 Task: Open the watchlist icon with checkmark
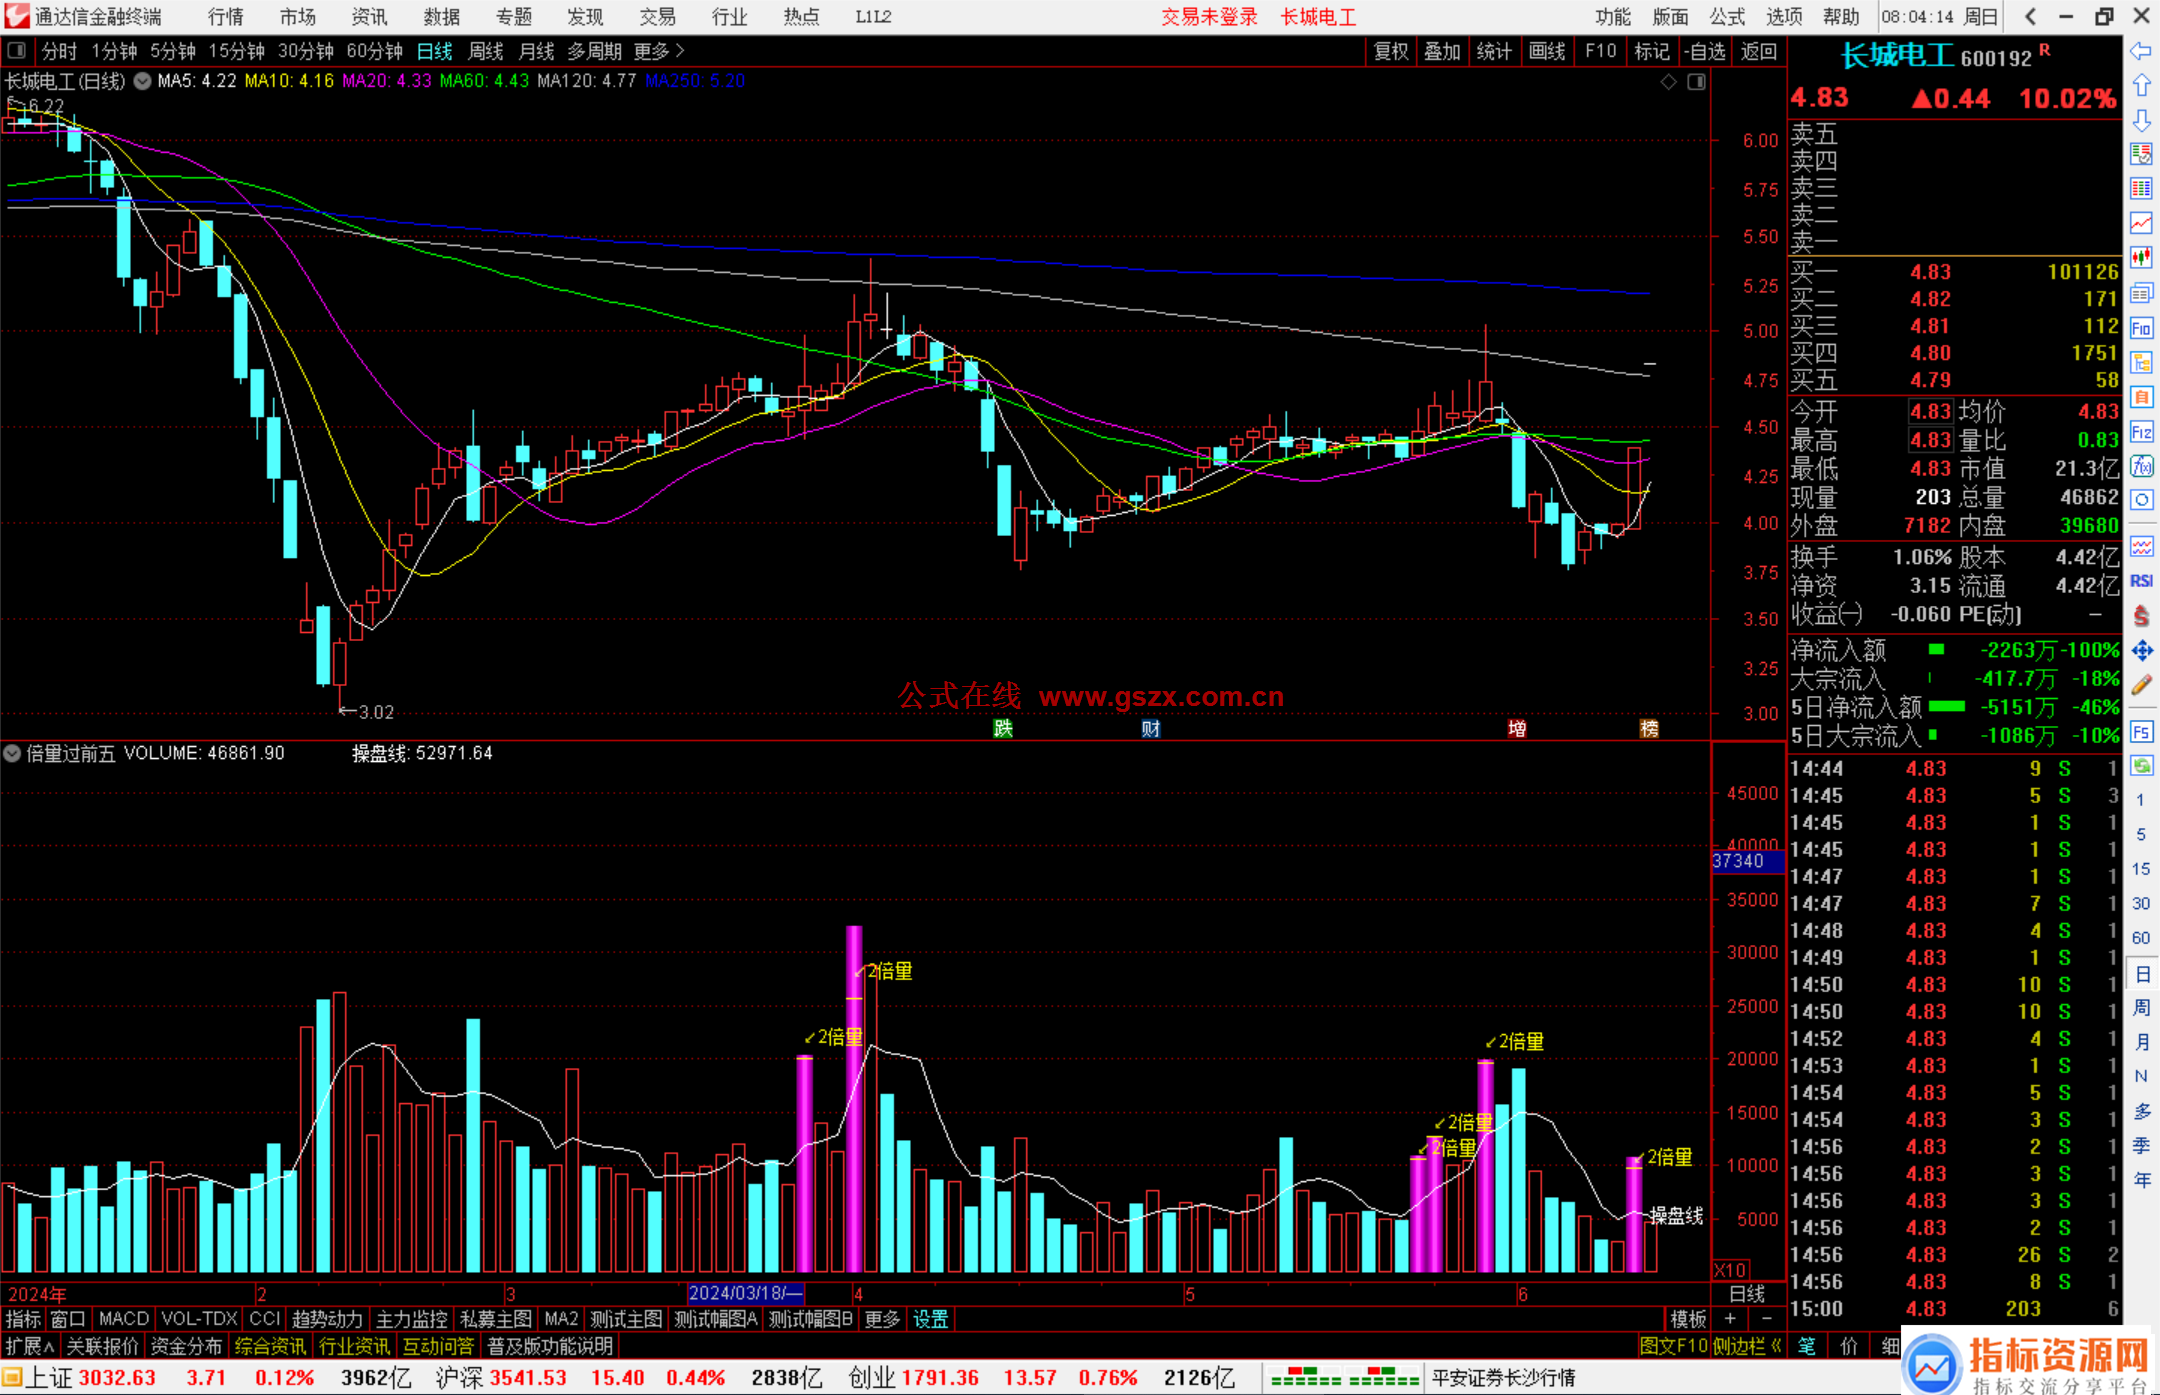pyautogui.click(x=2141, y=154)
